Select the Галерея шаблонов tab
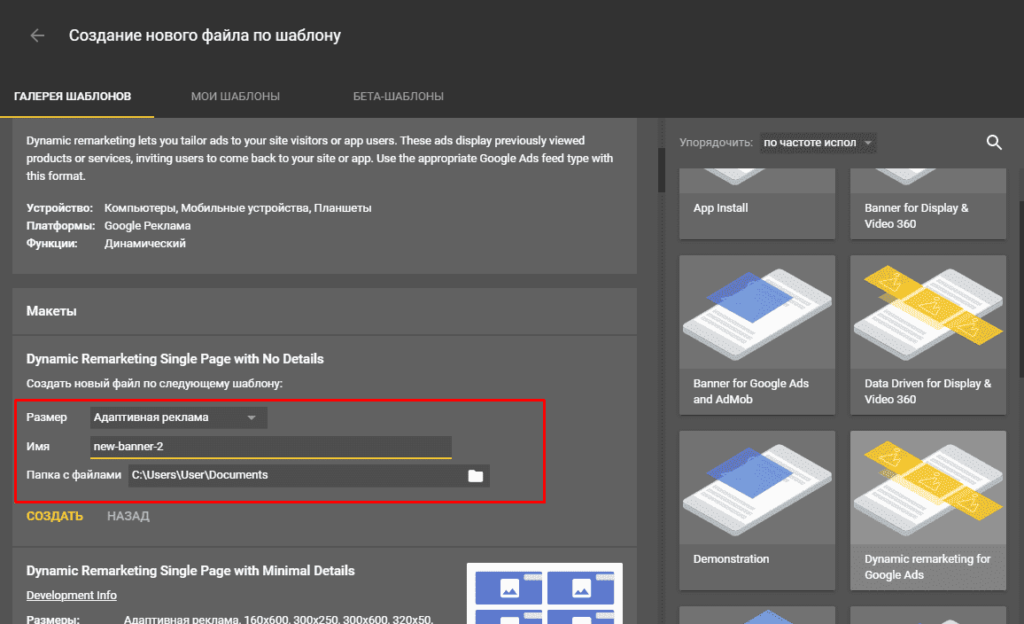Screen dimensions: 1024x624 click(x=72, y=97)
